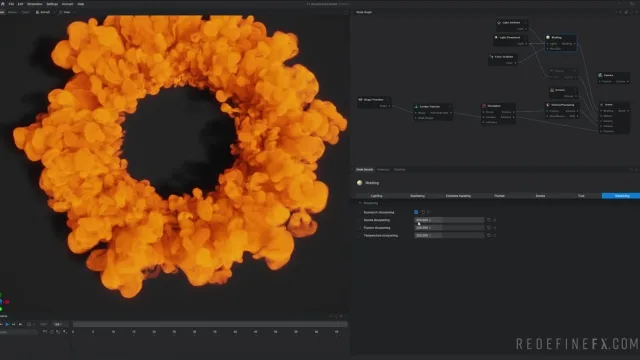Adjust the Flames sharpening slider
640x360 pixels.
449,228
